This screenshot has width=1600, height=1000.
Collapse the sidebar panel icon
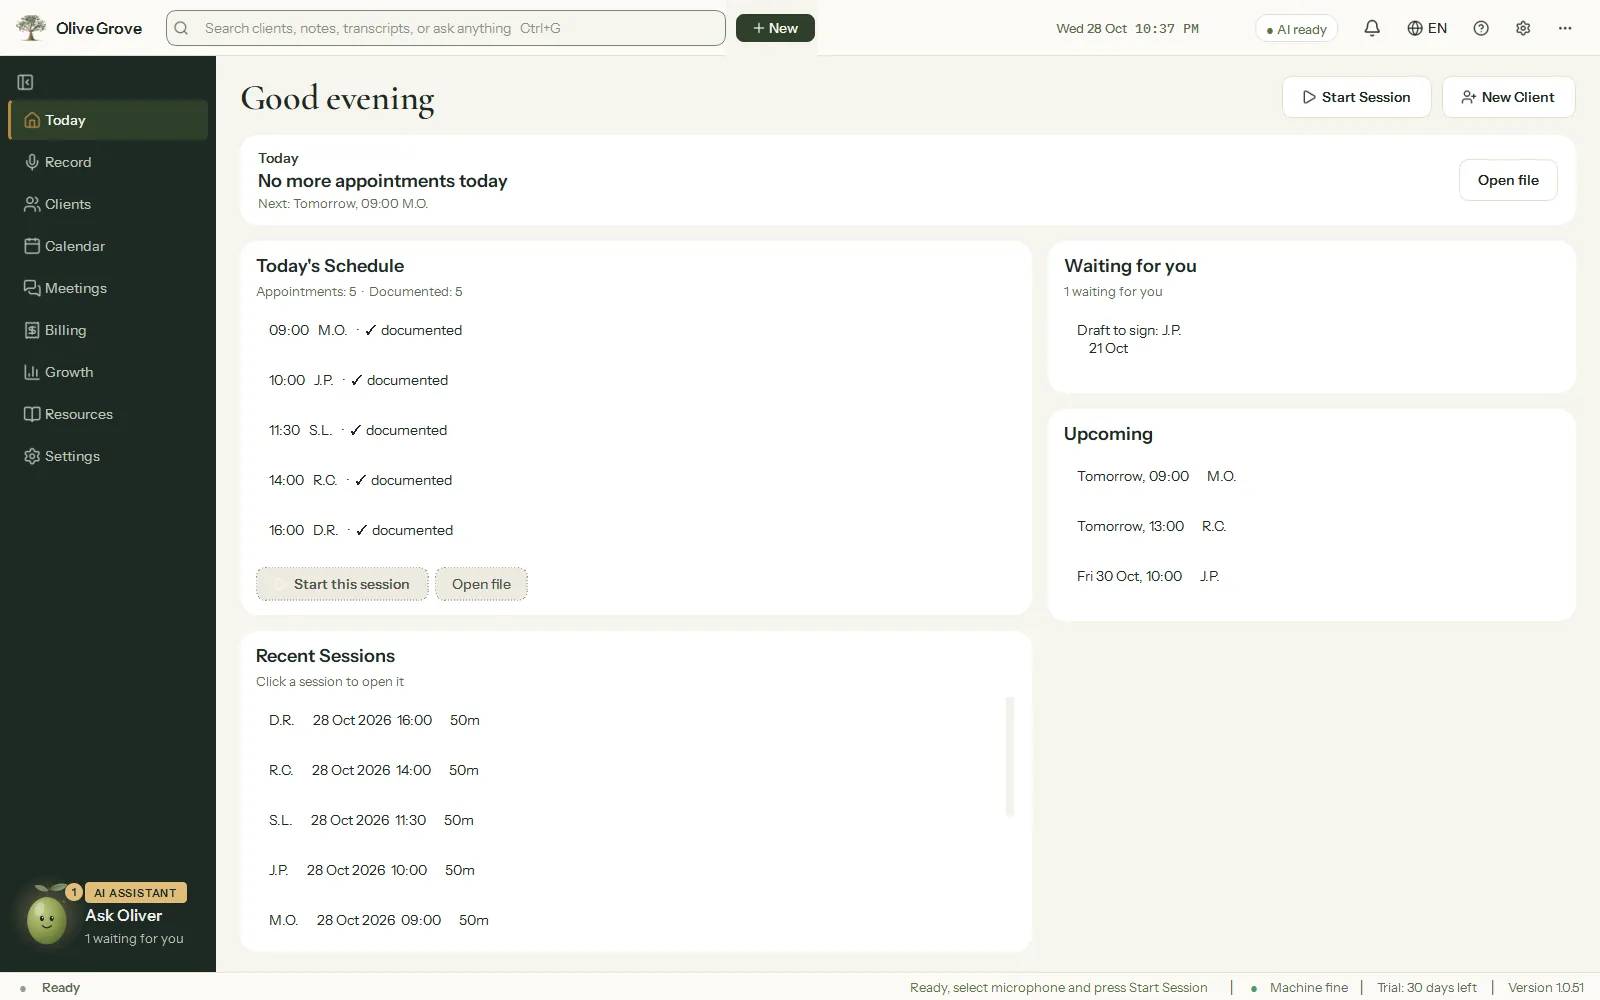pyautogui.click(x=26, y=82)
